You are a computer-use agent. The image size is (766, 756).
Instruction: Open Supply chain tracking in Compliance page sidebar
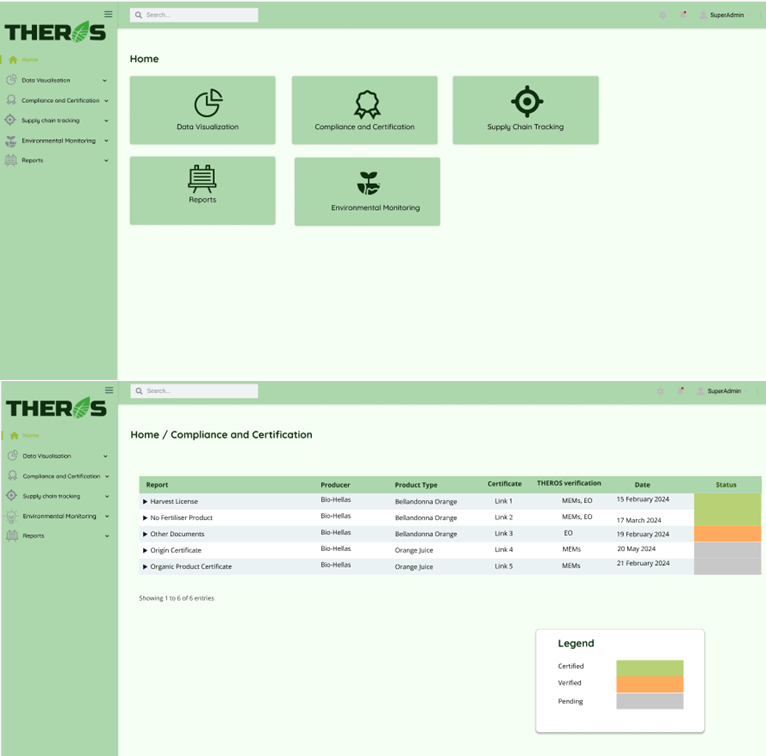coord(51,496)
